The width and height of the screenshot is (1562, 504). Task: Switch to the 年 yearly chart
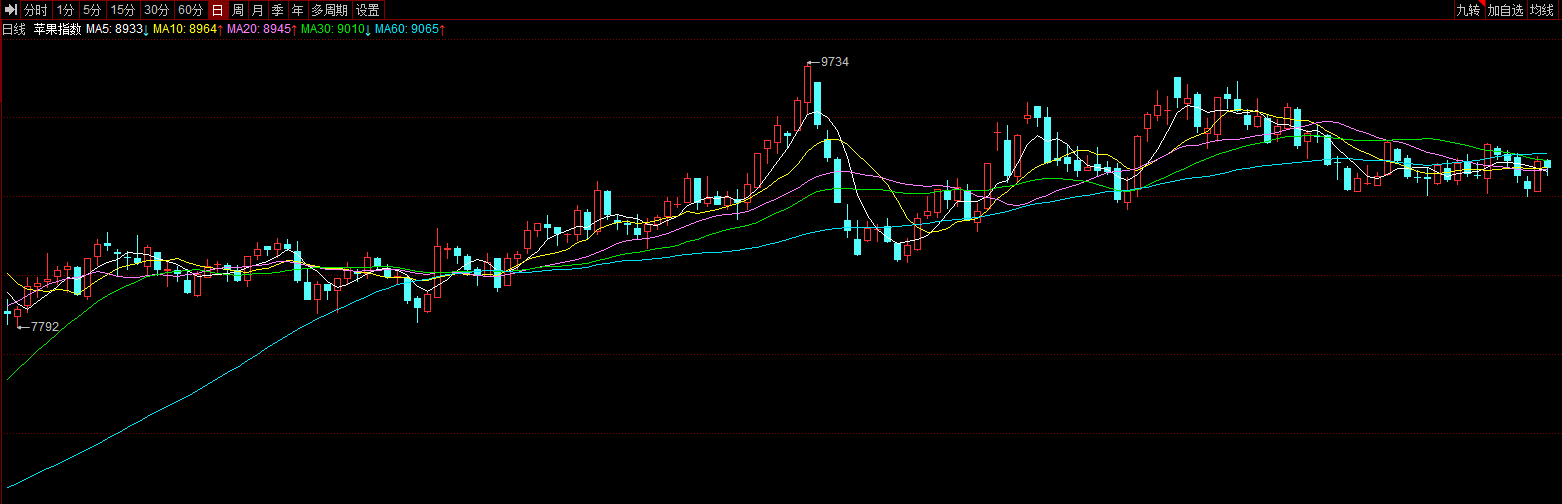click(x=298, y=10)
